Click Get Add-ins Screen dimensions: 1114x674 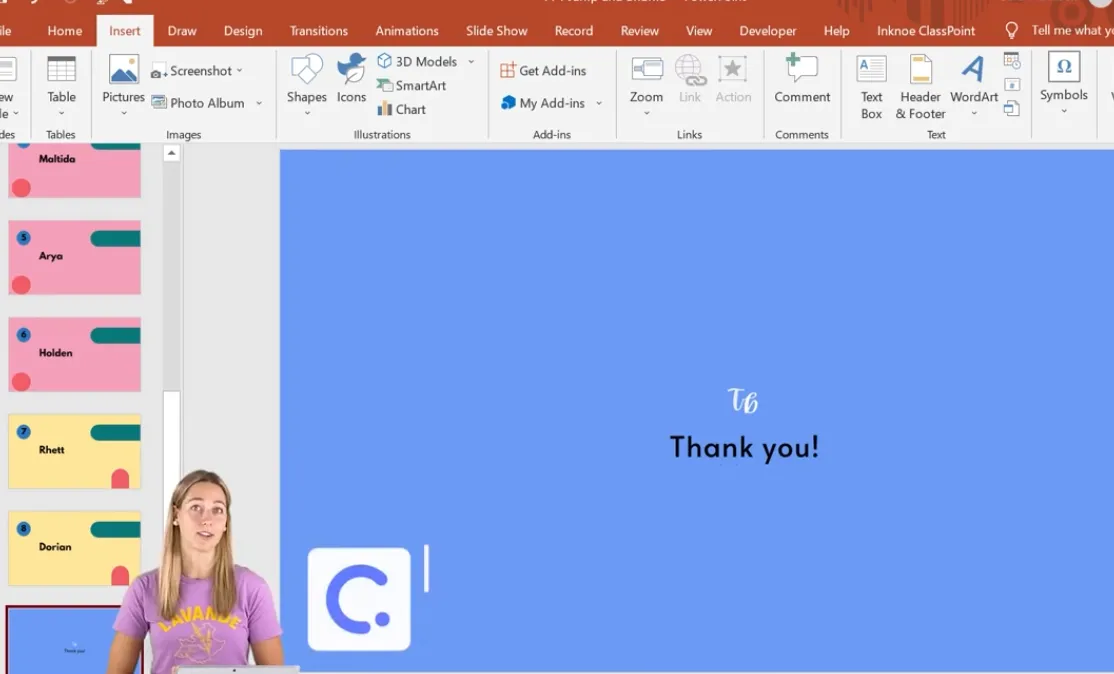543,71
